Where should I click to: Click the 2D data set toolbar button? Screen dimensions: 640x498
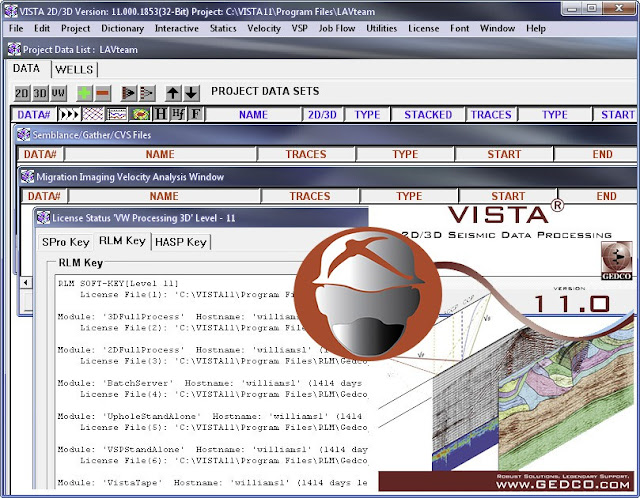pyautogui.click(x=21, y=93)
